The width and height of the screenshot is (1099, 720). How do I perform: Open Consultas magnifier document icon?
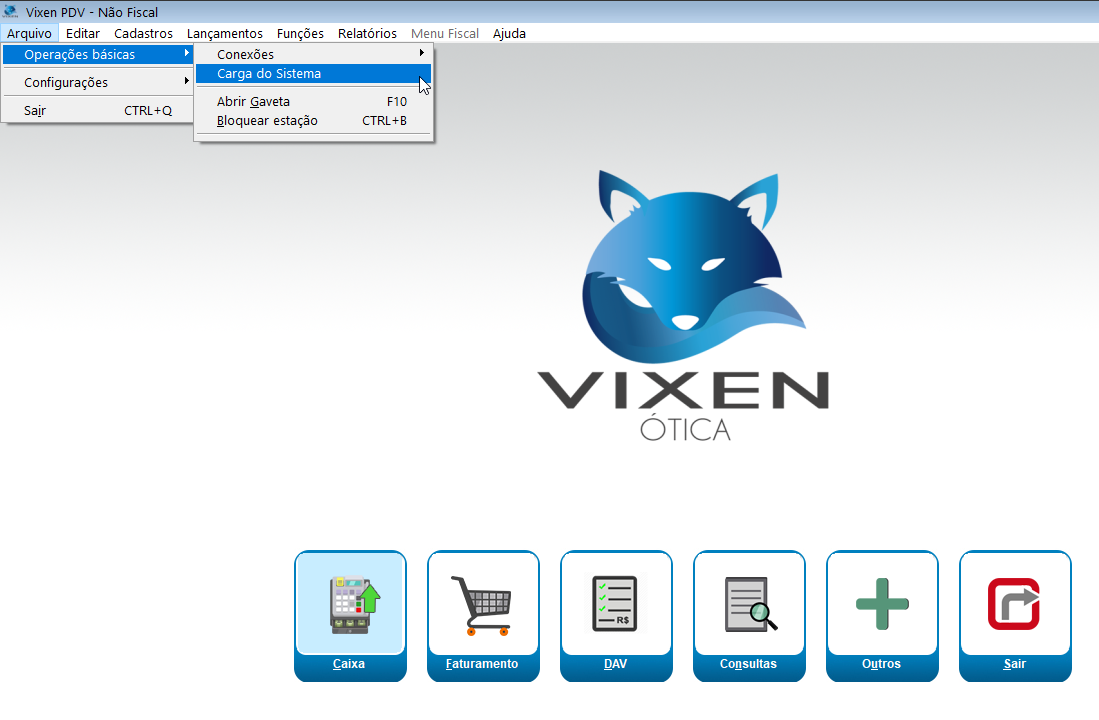point(749,605)
